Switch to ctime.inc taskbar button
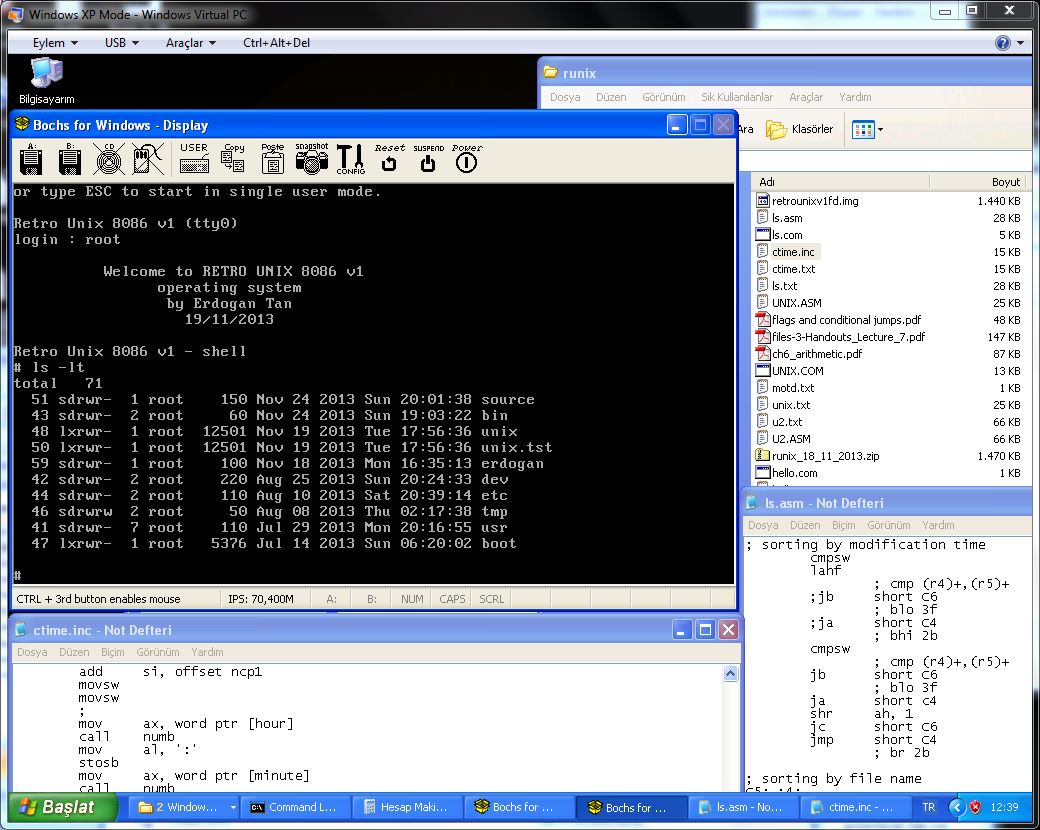 (854, 807)
